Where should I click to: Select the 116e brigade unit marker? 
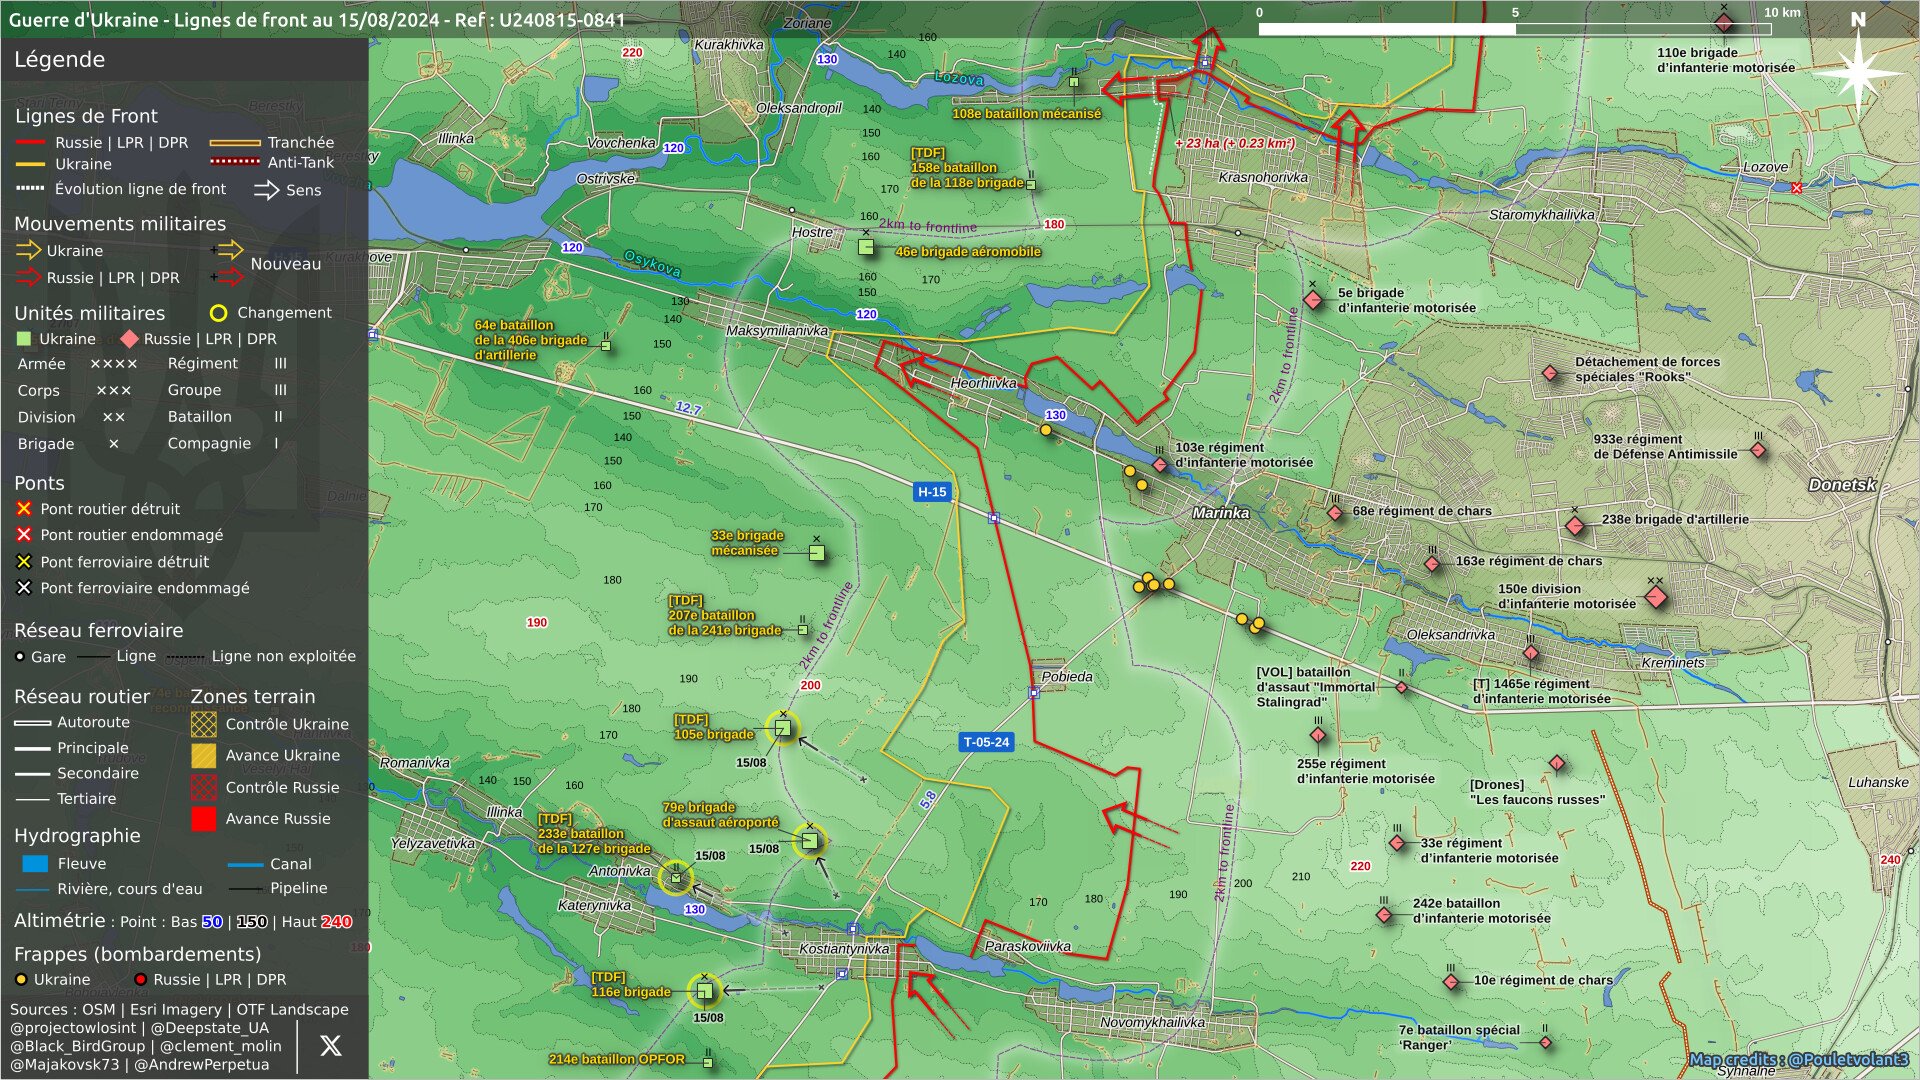point(704,991)
